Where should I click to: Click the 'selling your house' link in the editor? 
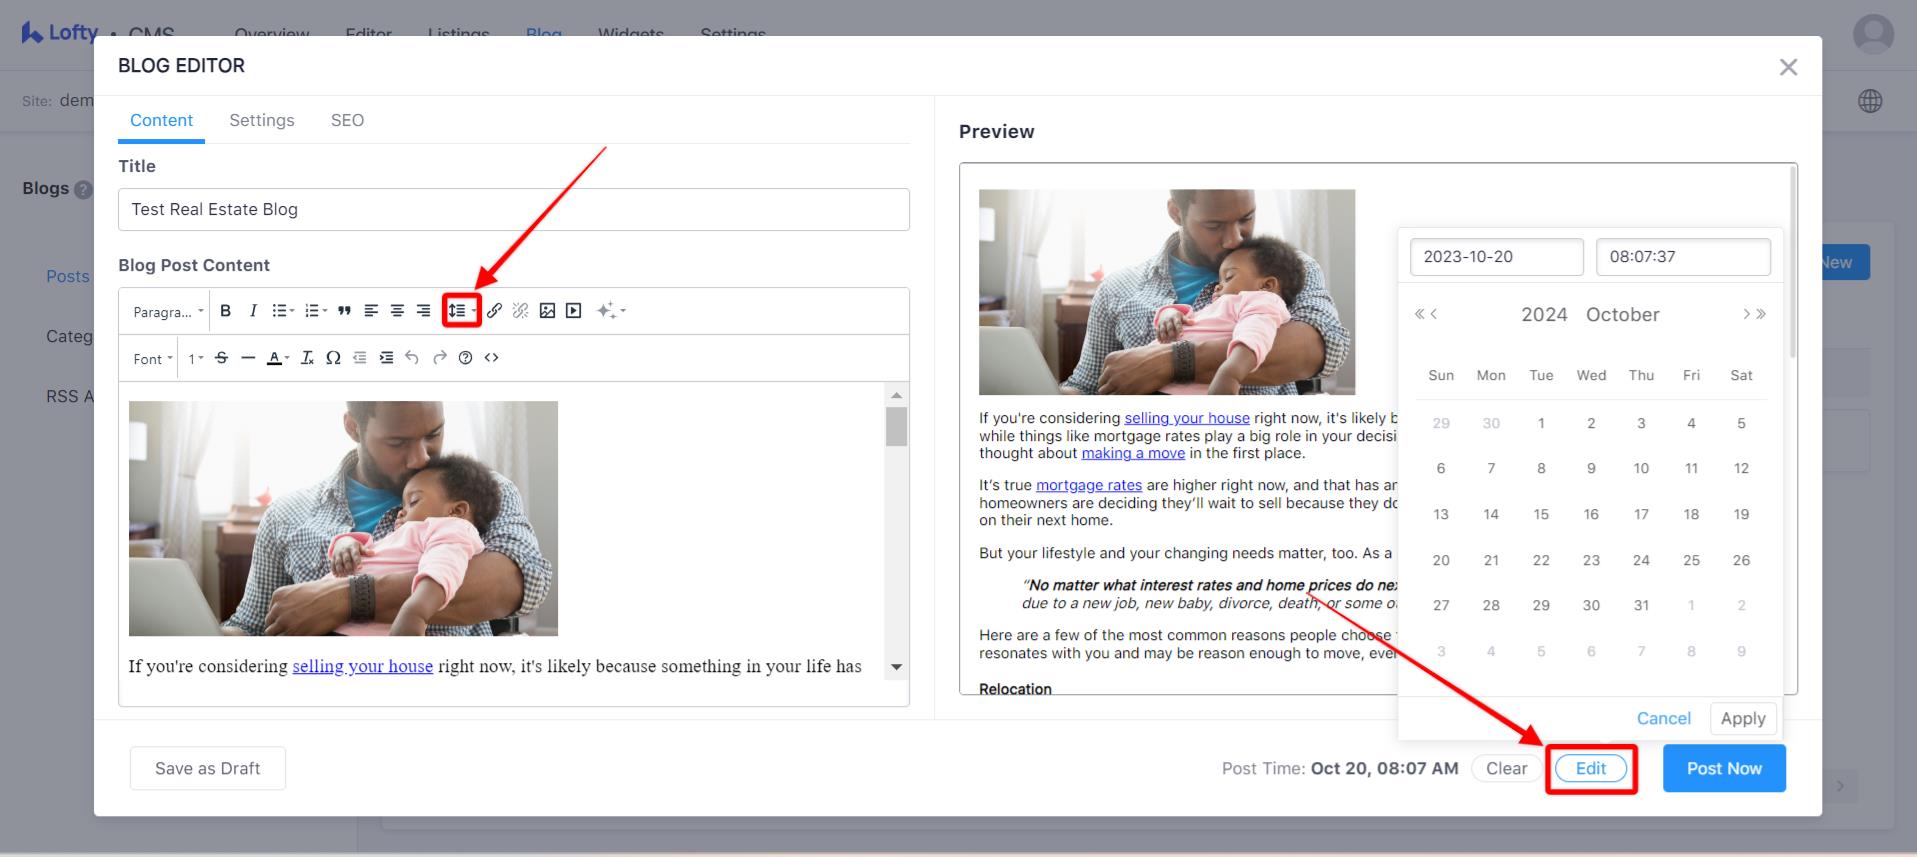362,666
